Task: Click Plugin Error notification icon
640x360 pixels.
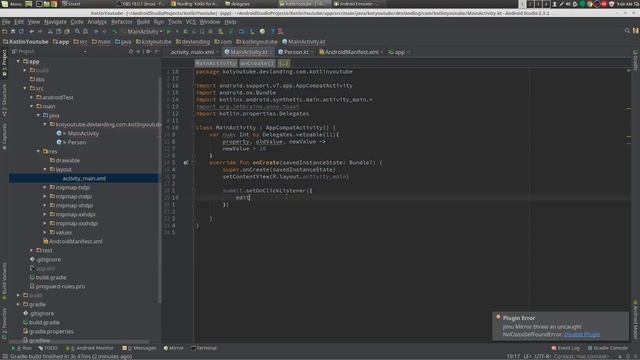Action: point(498,317)
